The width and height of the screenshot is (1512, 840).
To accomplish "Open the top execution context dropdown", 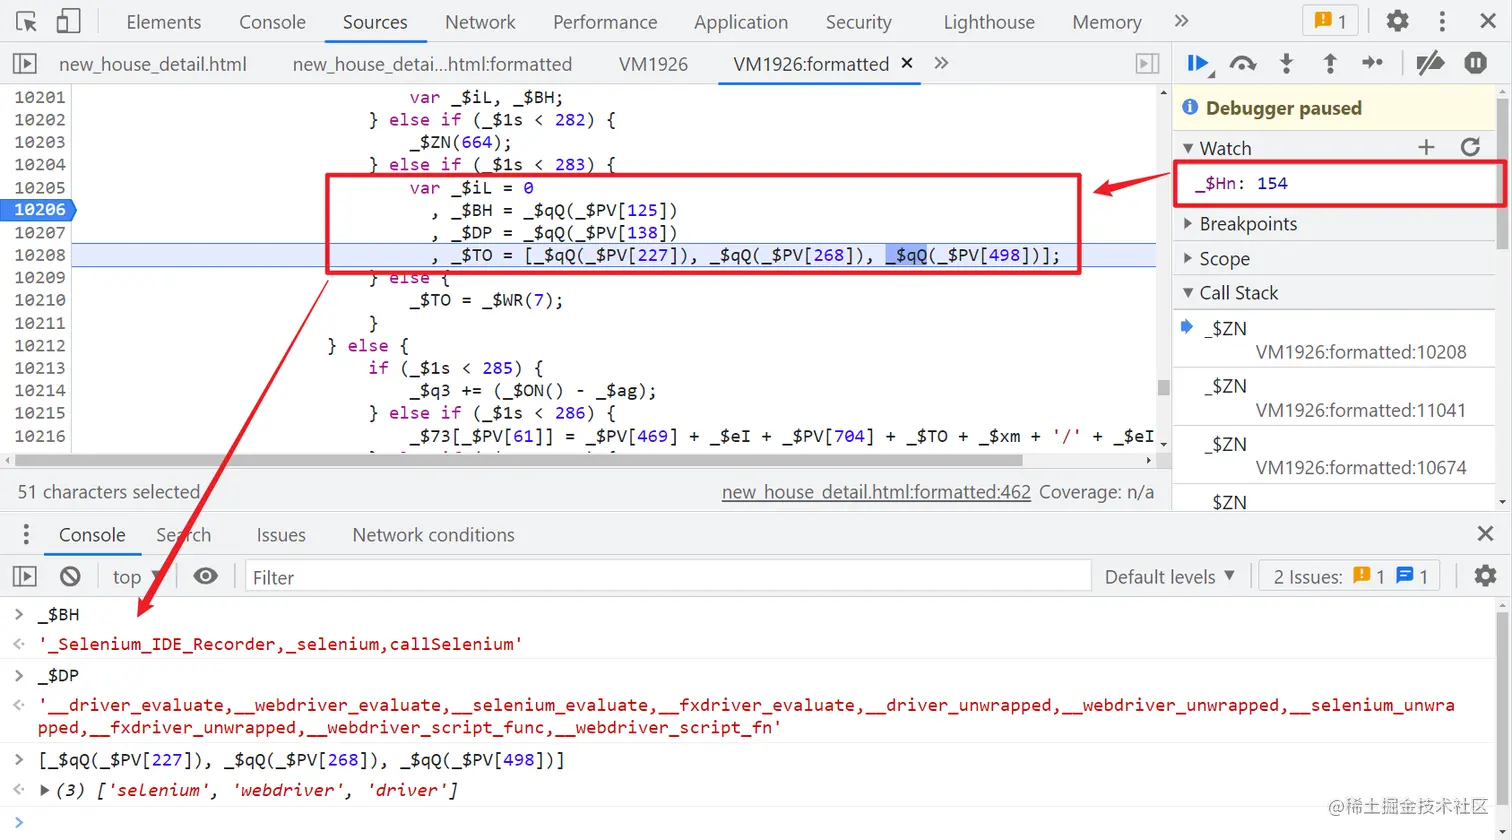I will [x=139, y=576].
